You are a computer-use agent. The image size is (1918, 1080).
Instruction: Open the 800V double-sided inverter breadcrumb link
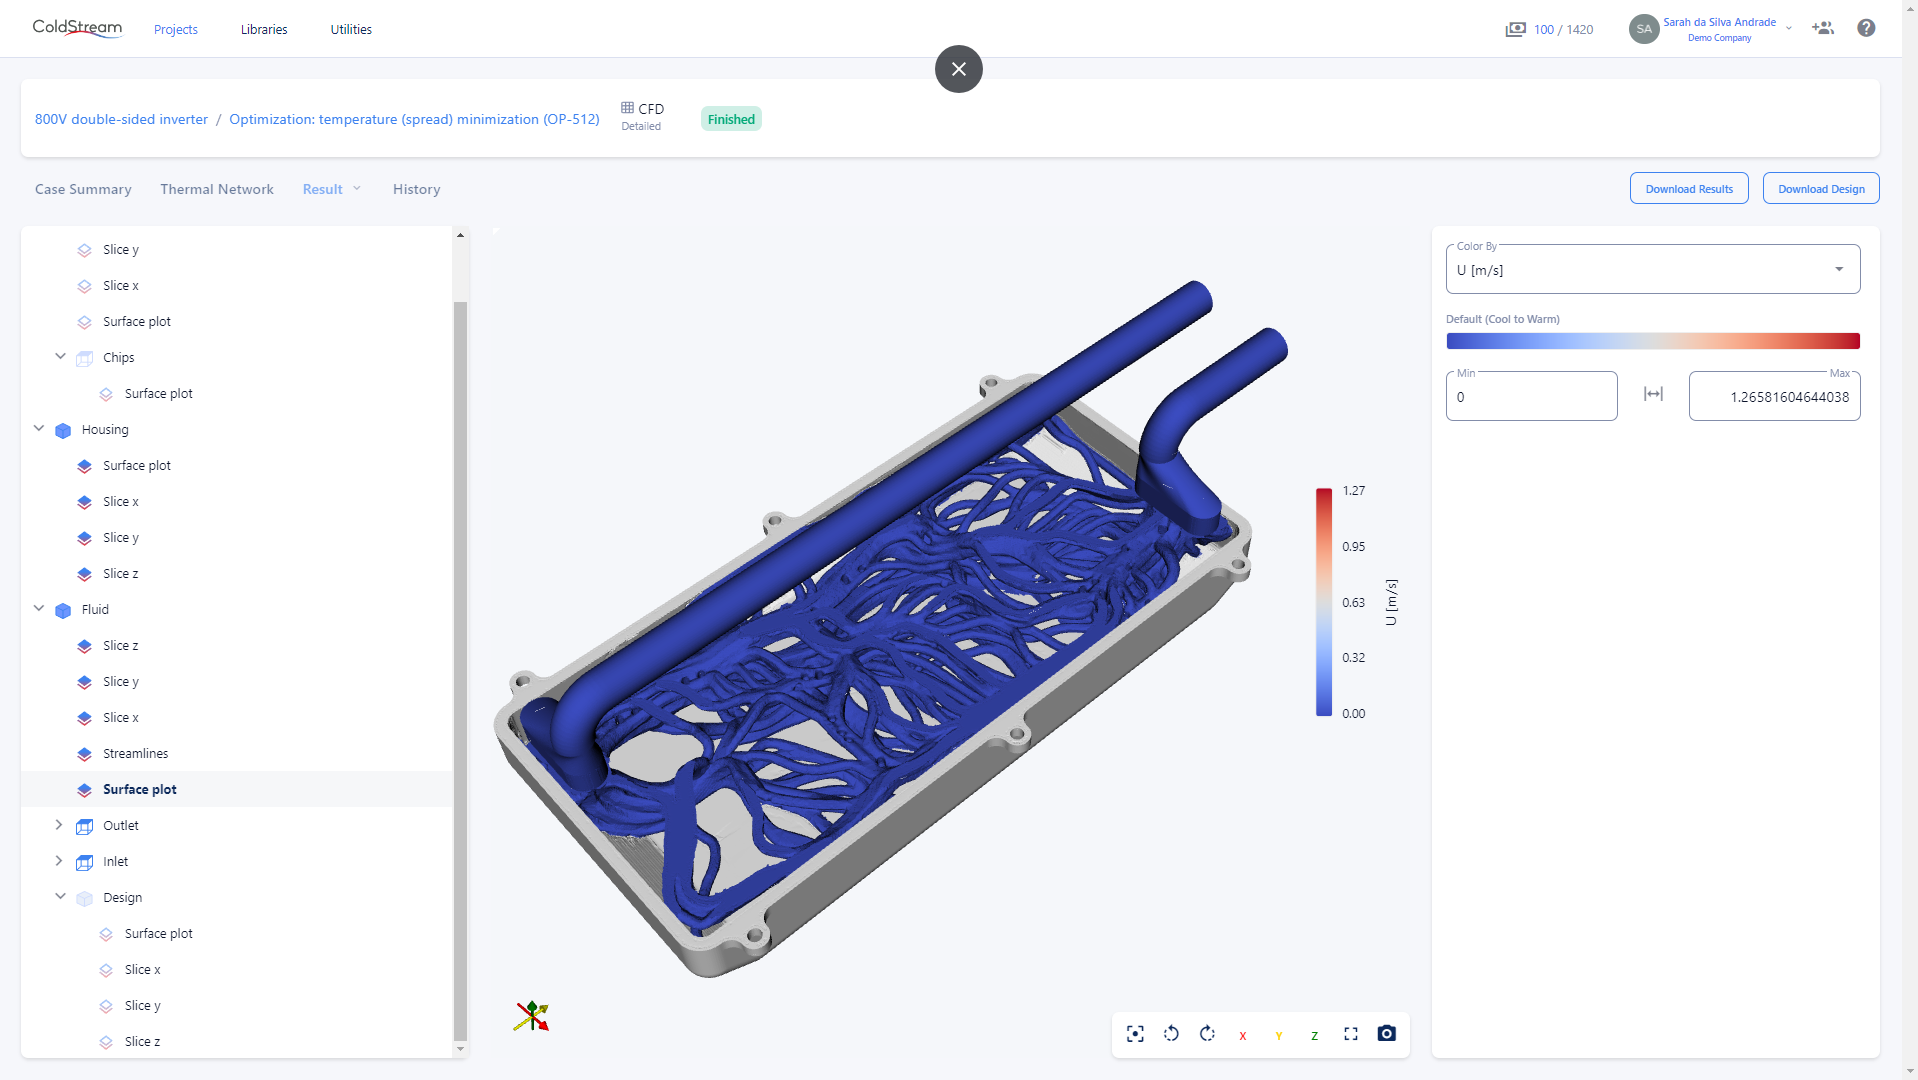pyautogui.click(x=121, y=119)
